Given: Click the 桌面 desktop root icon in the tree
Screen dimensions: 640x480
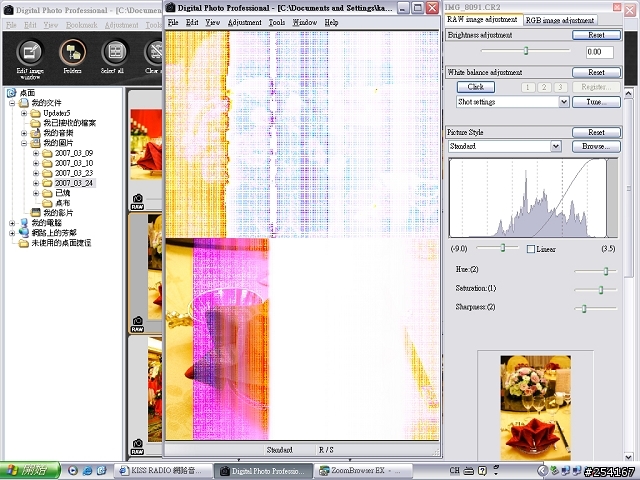Looking at the screenshot, I should coord(11,93).
